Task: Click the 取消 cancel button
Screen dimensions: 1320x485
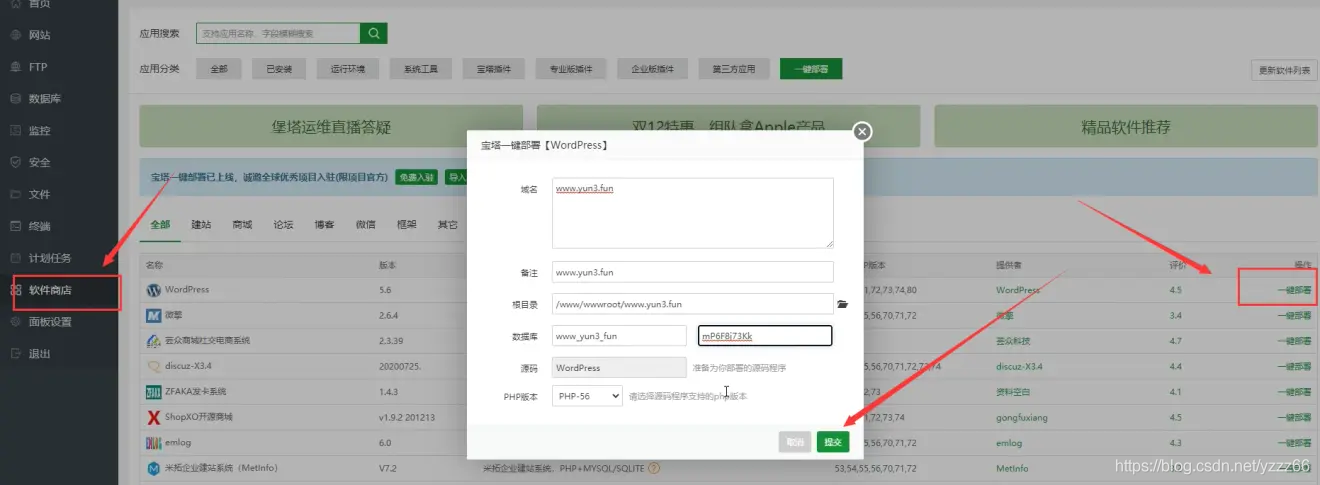Action: [x=795, y=441]
